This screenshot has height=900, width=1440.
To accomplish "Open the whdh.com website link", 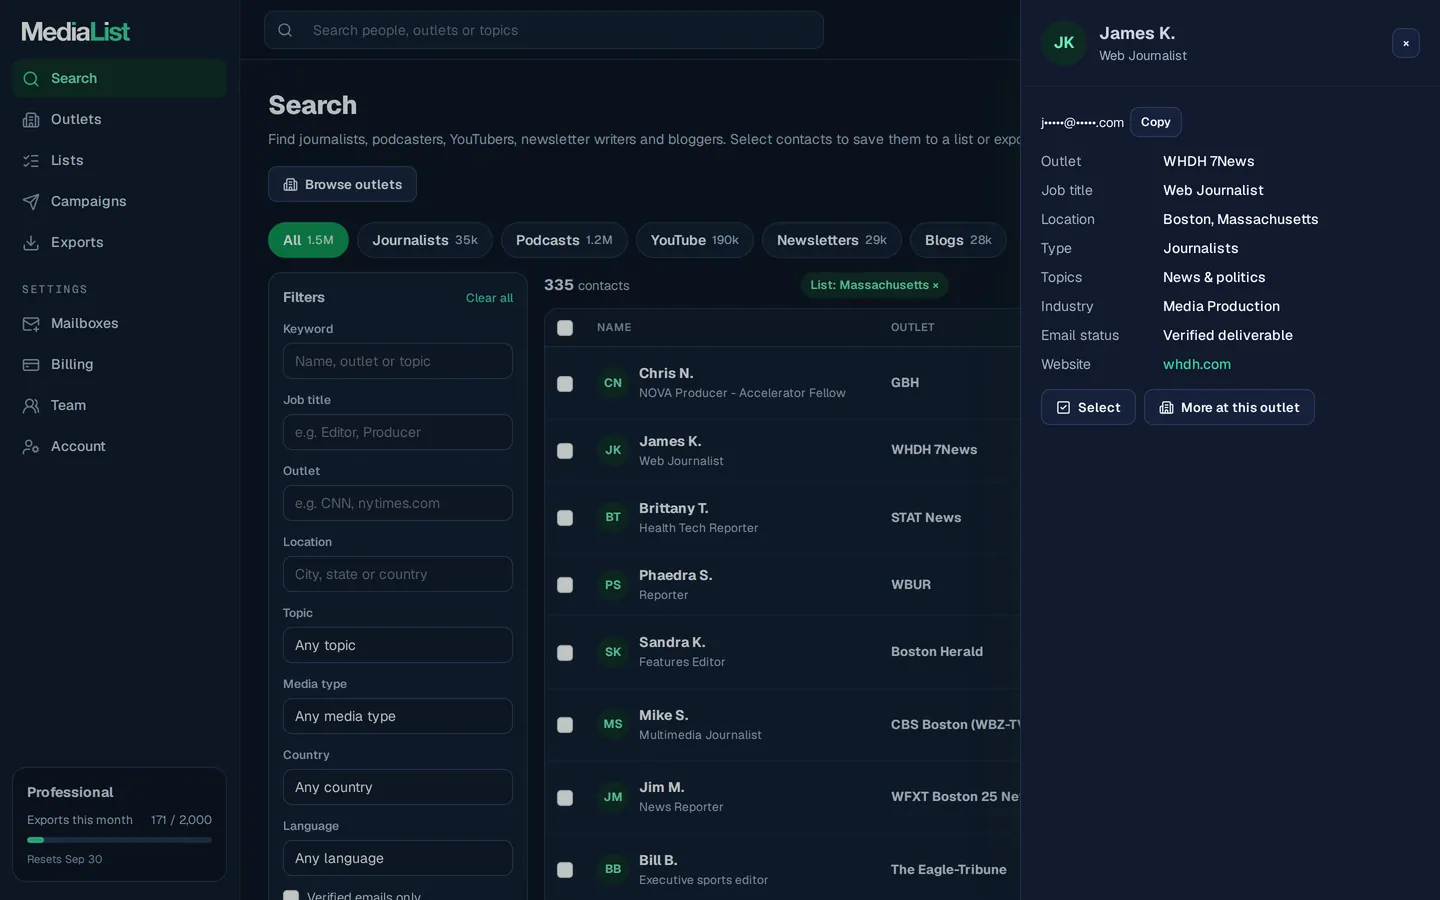I will point(1197,364).
